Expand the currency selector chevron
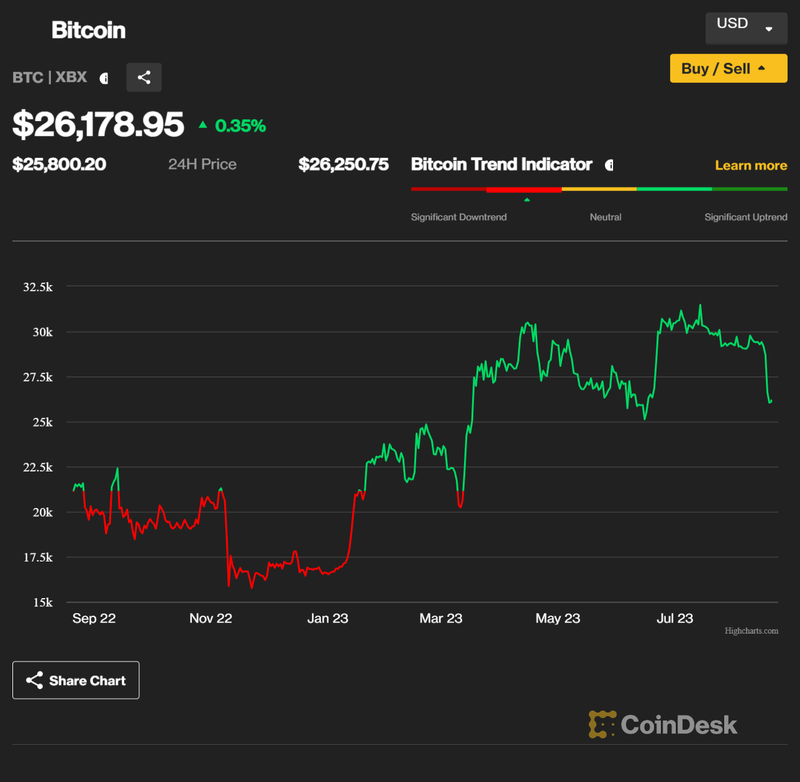 (770, 28)
